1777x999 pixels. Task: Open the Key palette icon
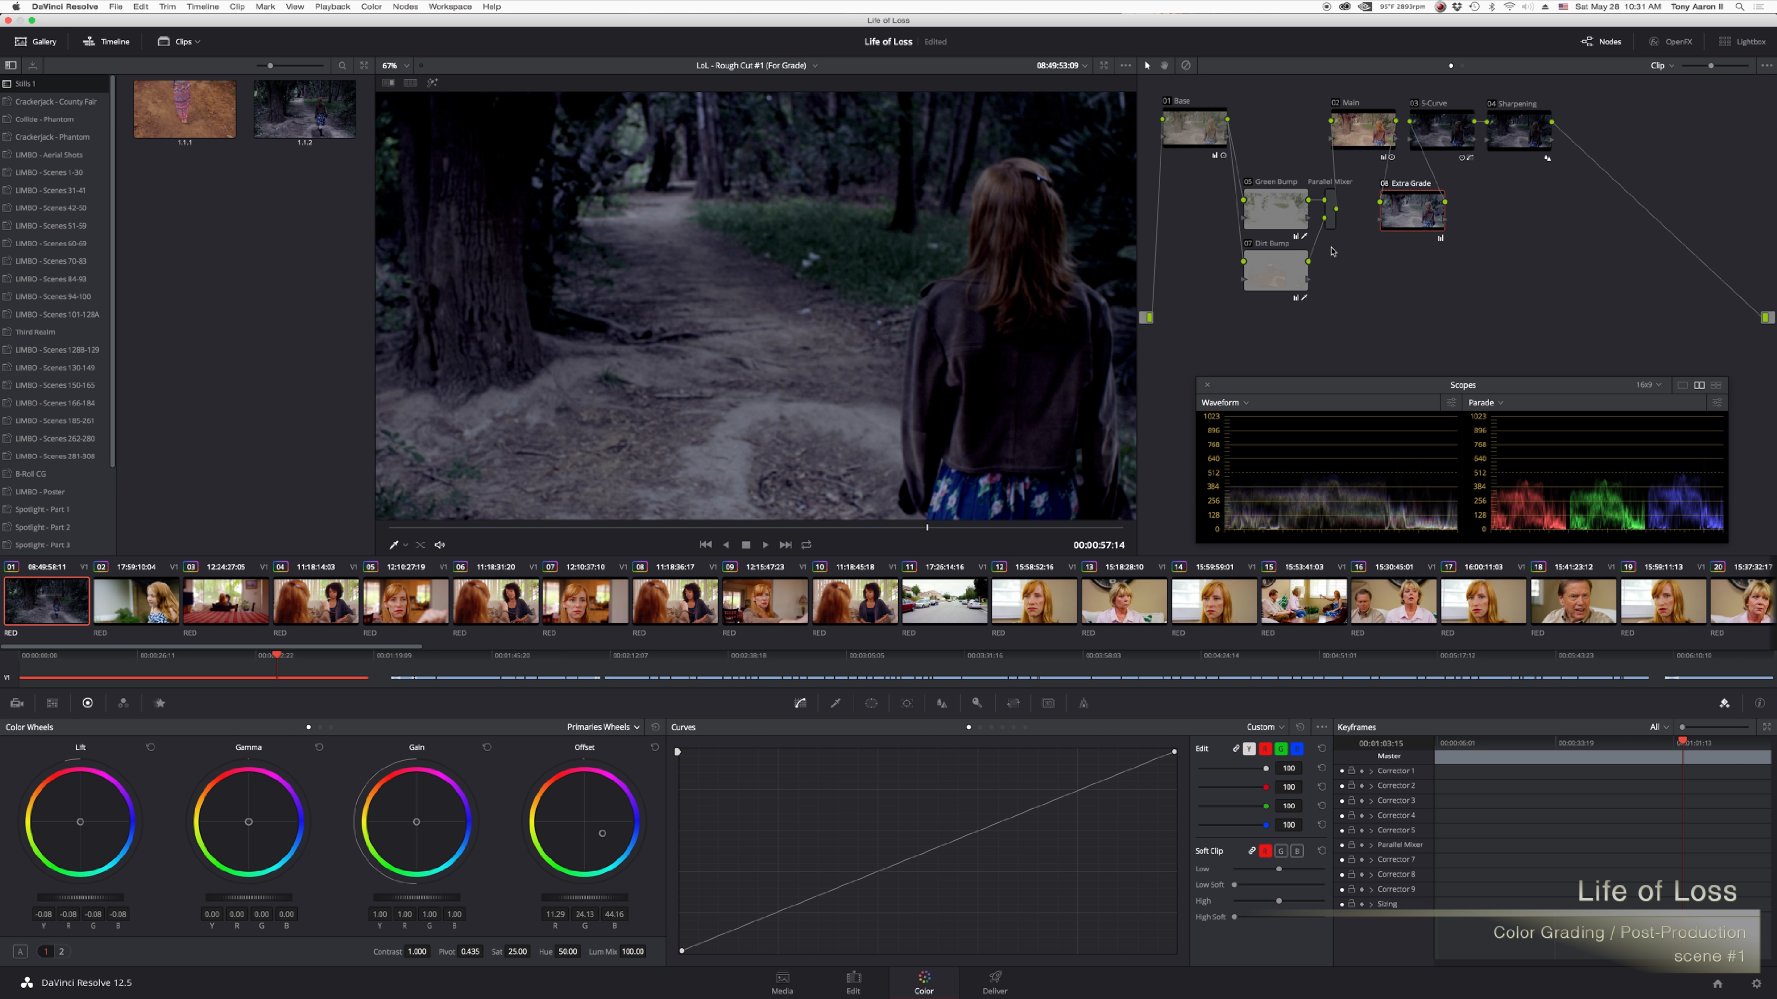pyautogui.click(x=977, y=703)
